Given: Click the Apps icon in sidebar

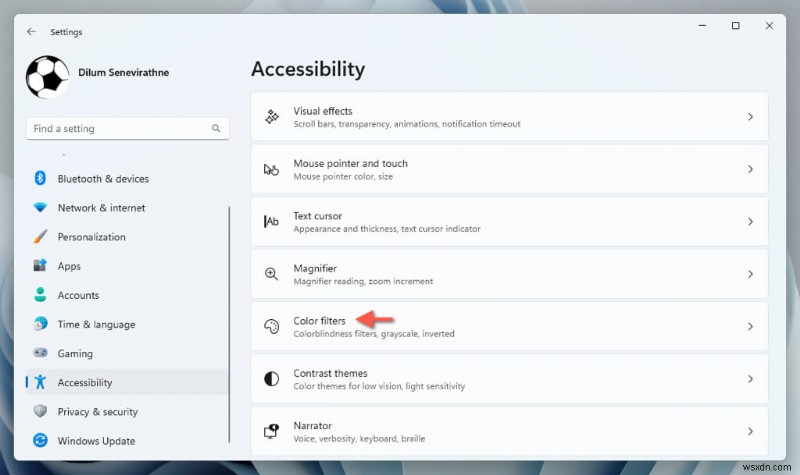Looking at the screenshot, I should [40, 265].
